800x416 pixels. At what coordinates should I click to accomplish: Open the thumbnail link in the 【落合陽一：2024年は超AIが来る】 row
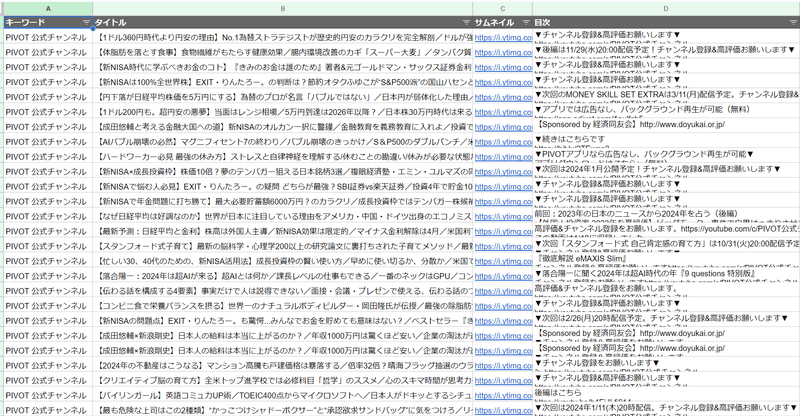502,275
